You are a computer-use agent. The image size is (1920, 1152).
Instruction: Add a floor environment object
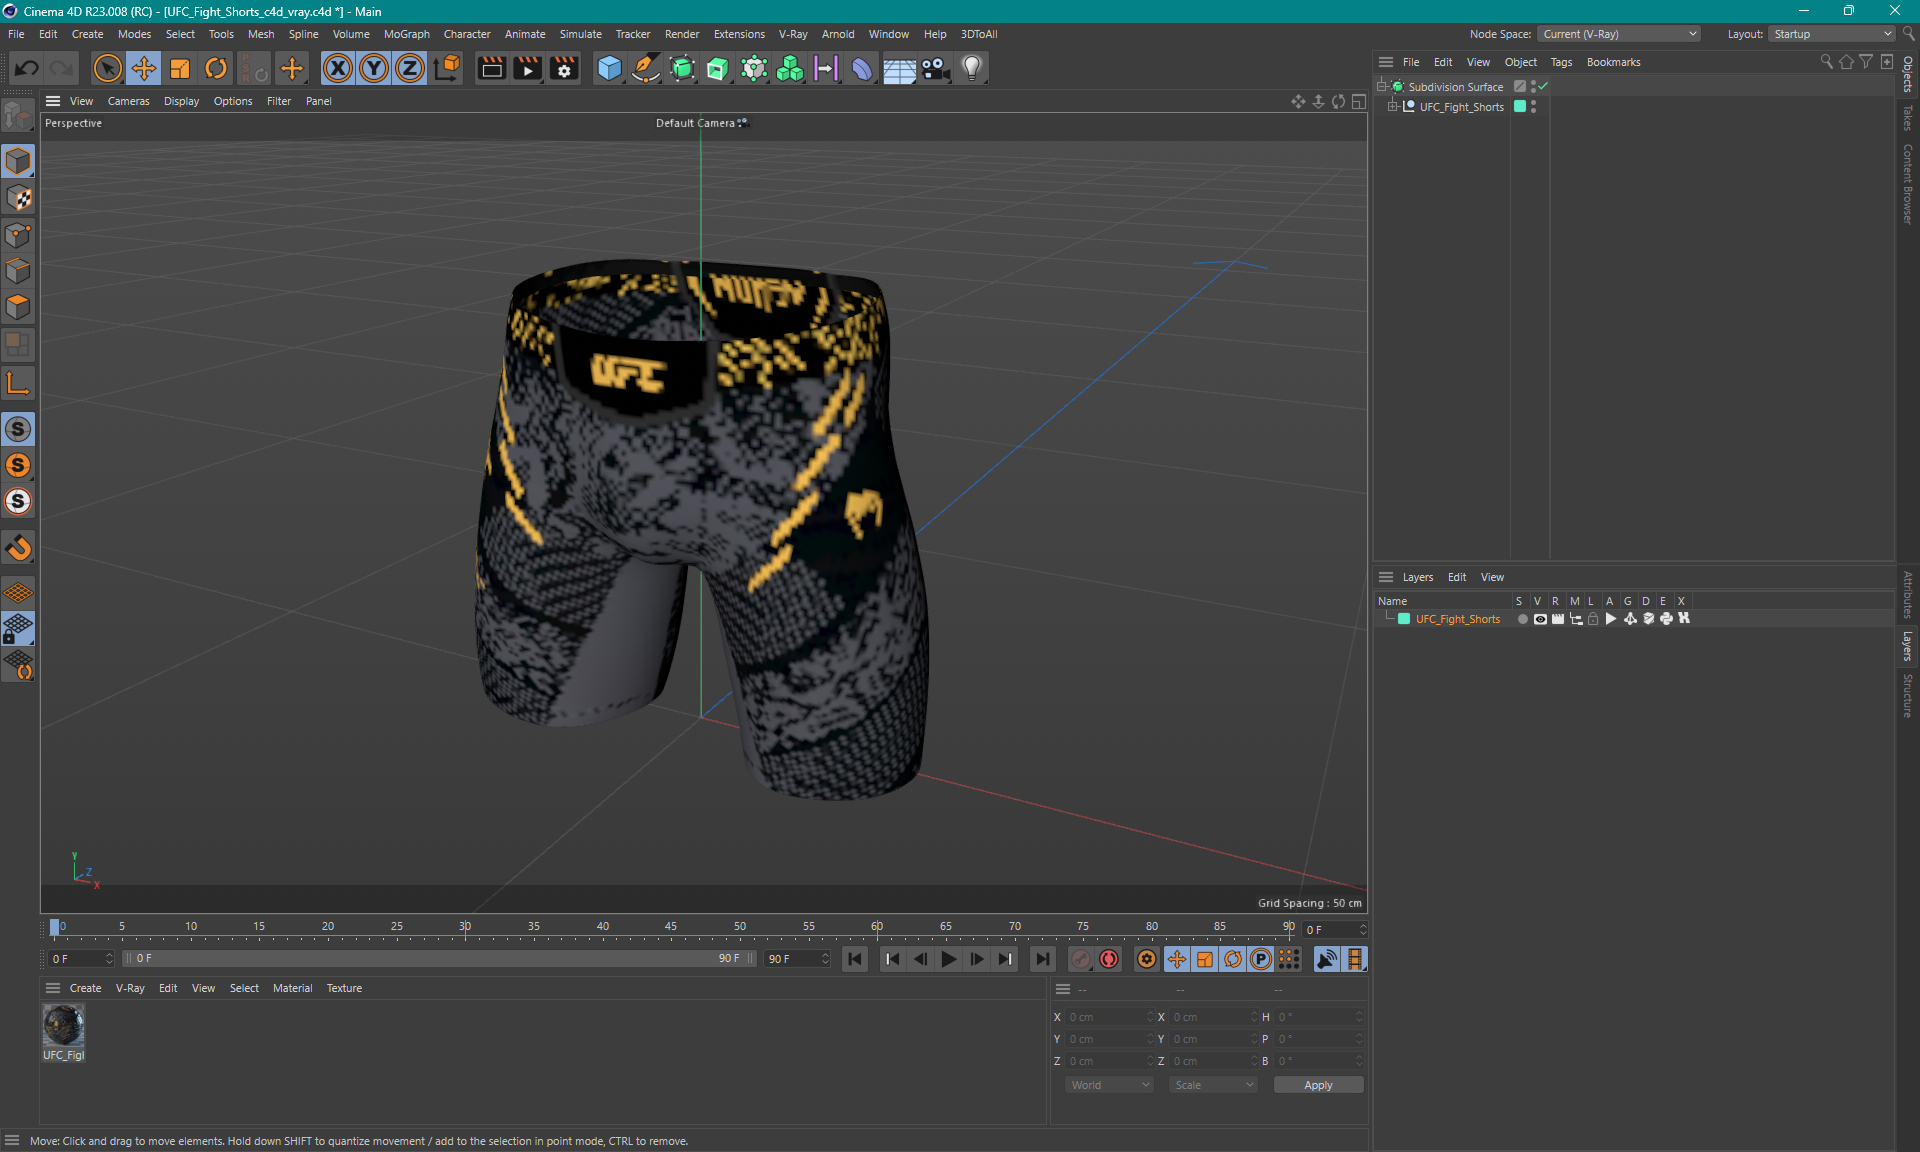point(899,68)
